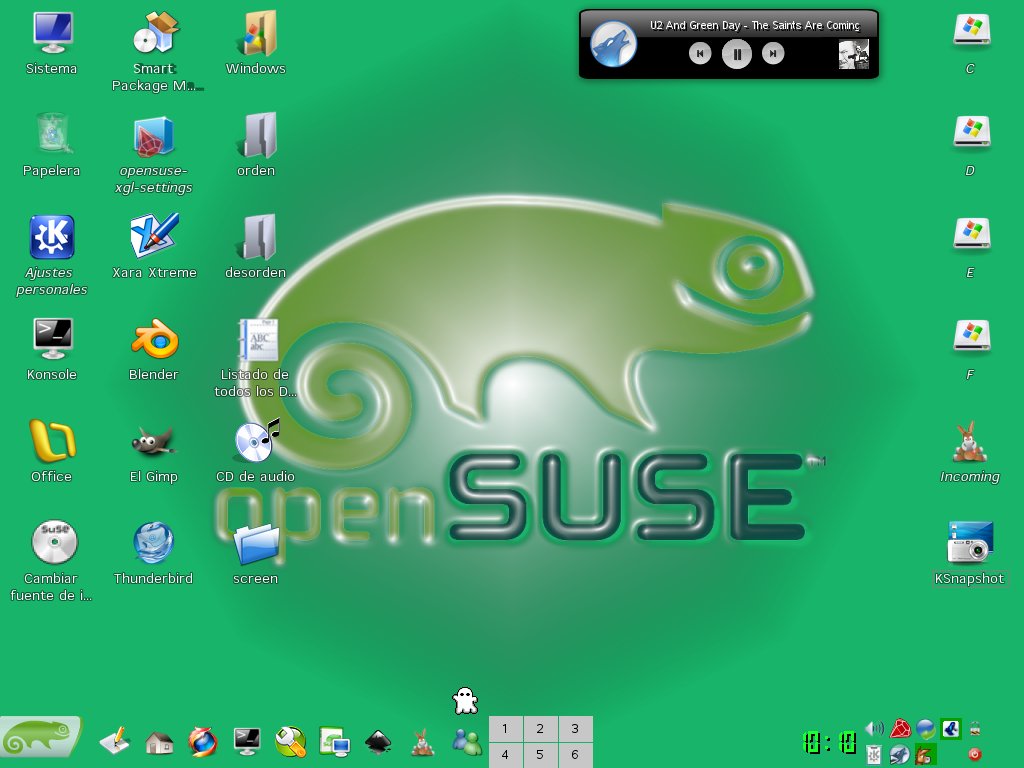Switch to virtual desktop 5
The width and height of the screenshot is (1024, 768).
540,754
